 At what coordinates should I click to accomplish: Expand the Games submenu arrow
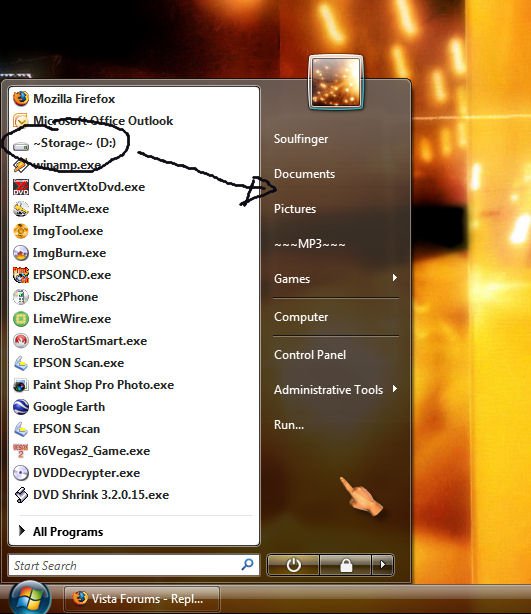[395, 278]
